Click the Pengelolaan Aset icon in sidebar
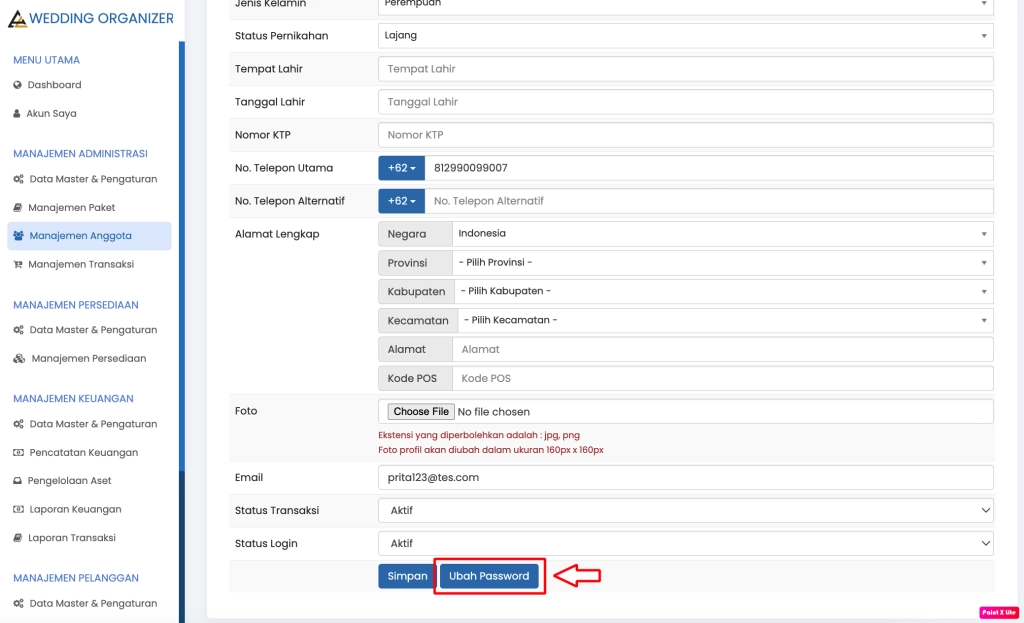The height and width of the screenshot is (623, 1024). click(x=20, y=480)
